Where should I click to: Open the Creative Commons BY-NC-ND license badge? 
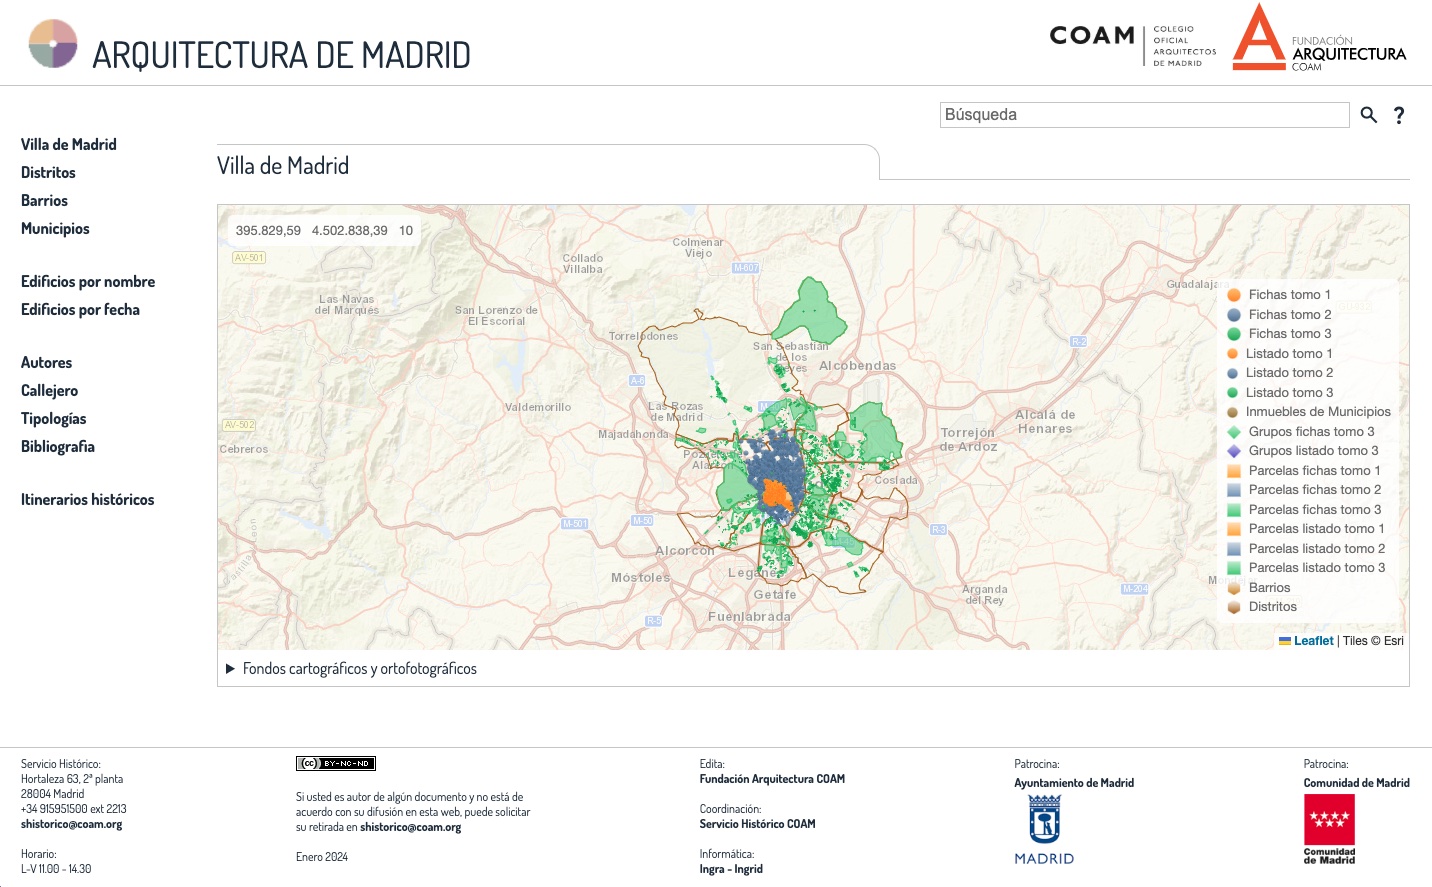point(335,763)
